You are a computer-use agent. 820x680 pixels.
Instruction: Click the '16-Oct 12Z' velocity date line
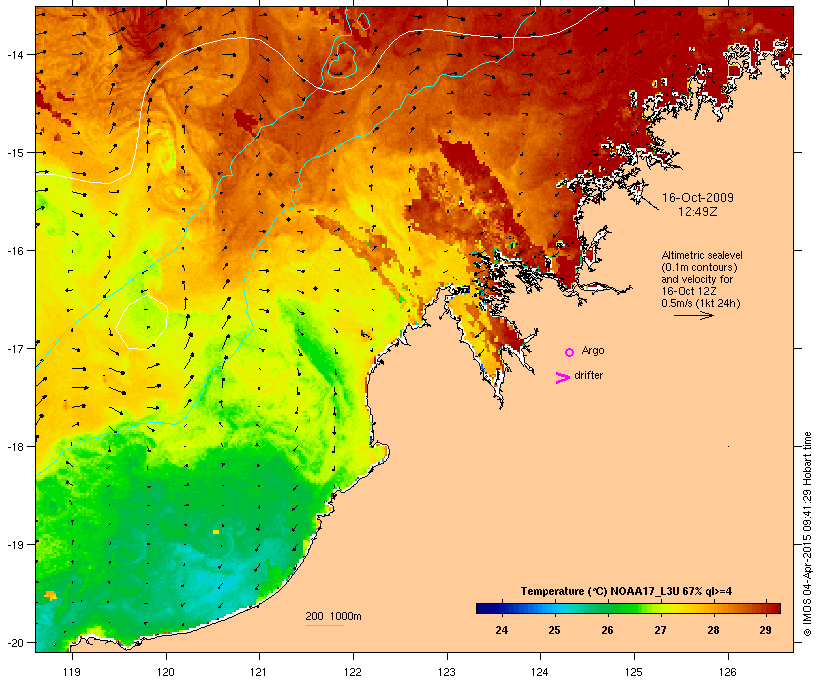[x=689, y=291]
